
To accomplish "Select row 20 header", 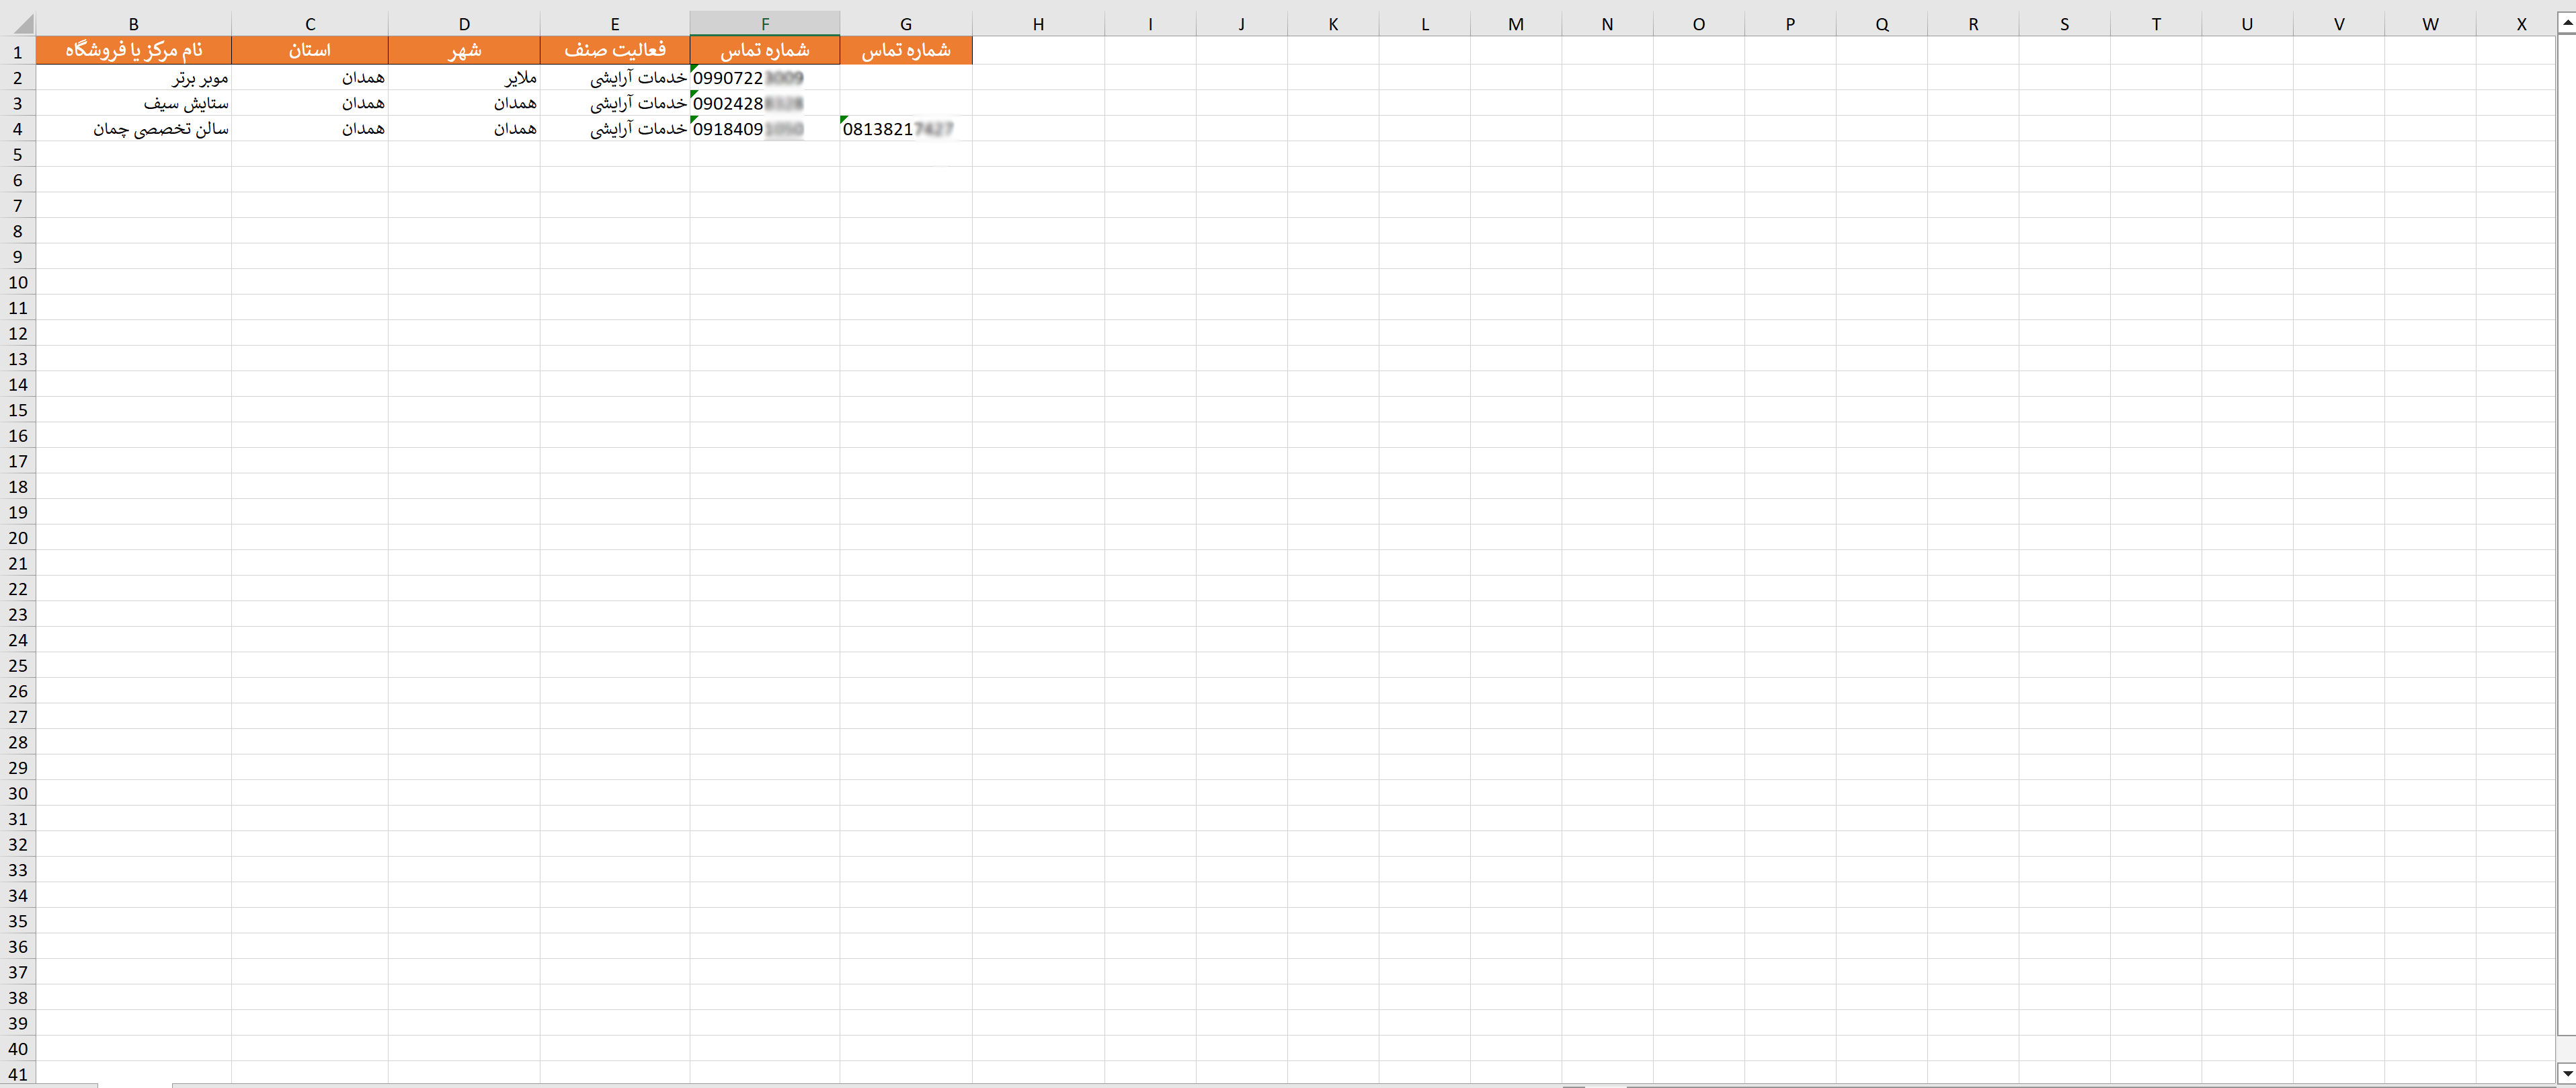I will click(18, 538).
